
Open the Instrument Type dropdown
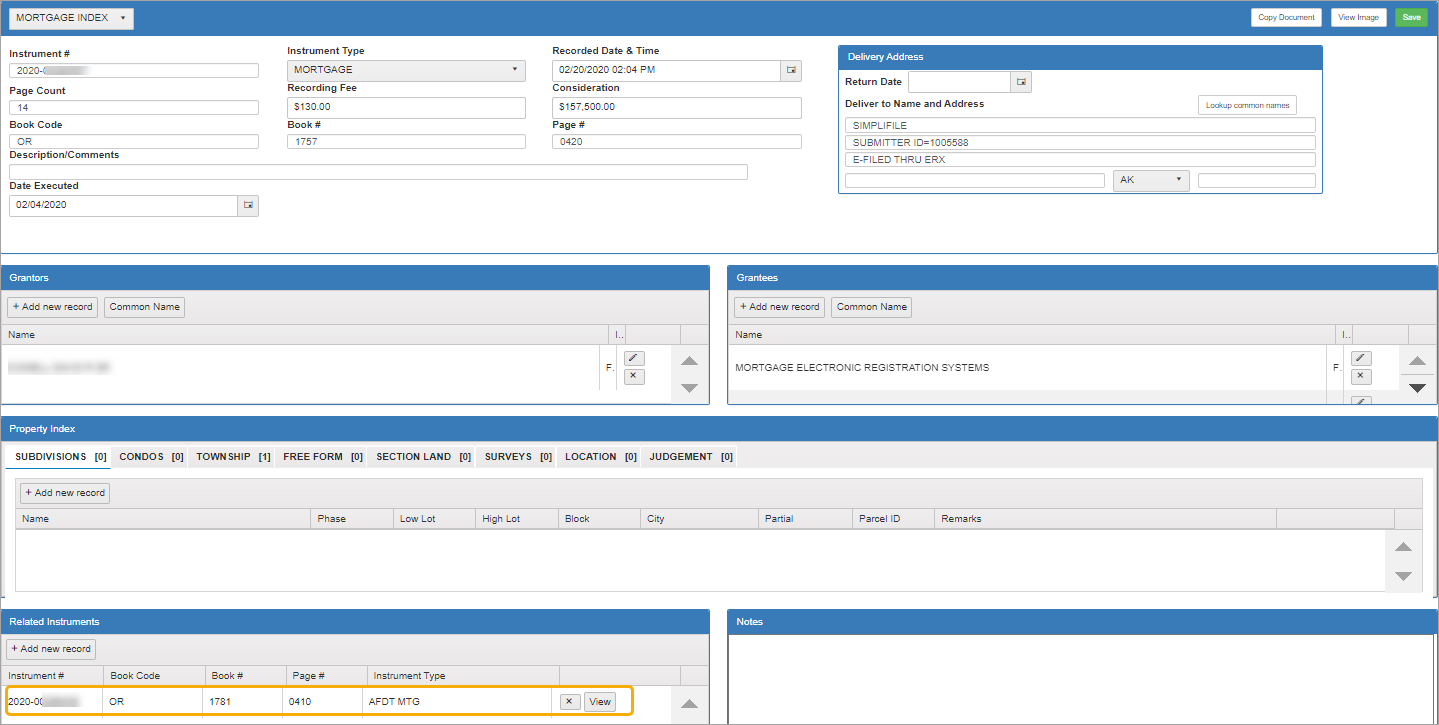[x=406, y=70]
